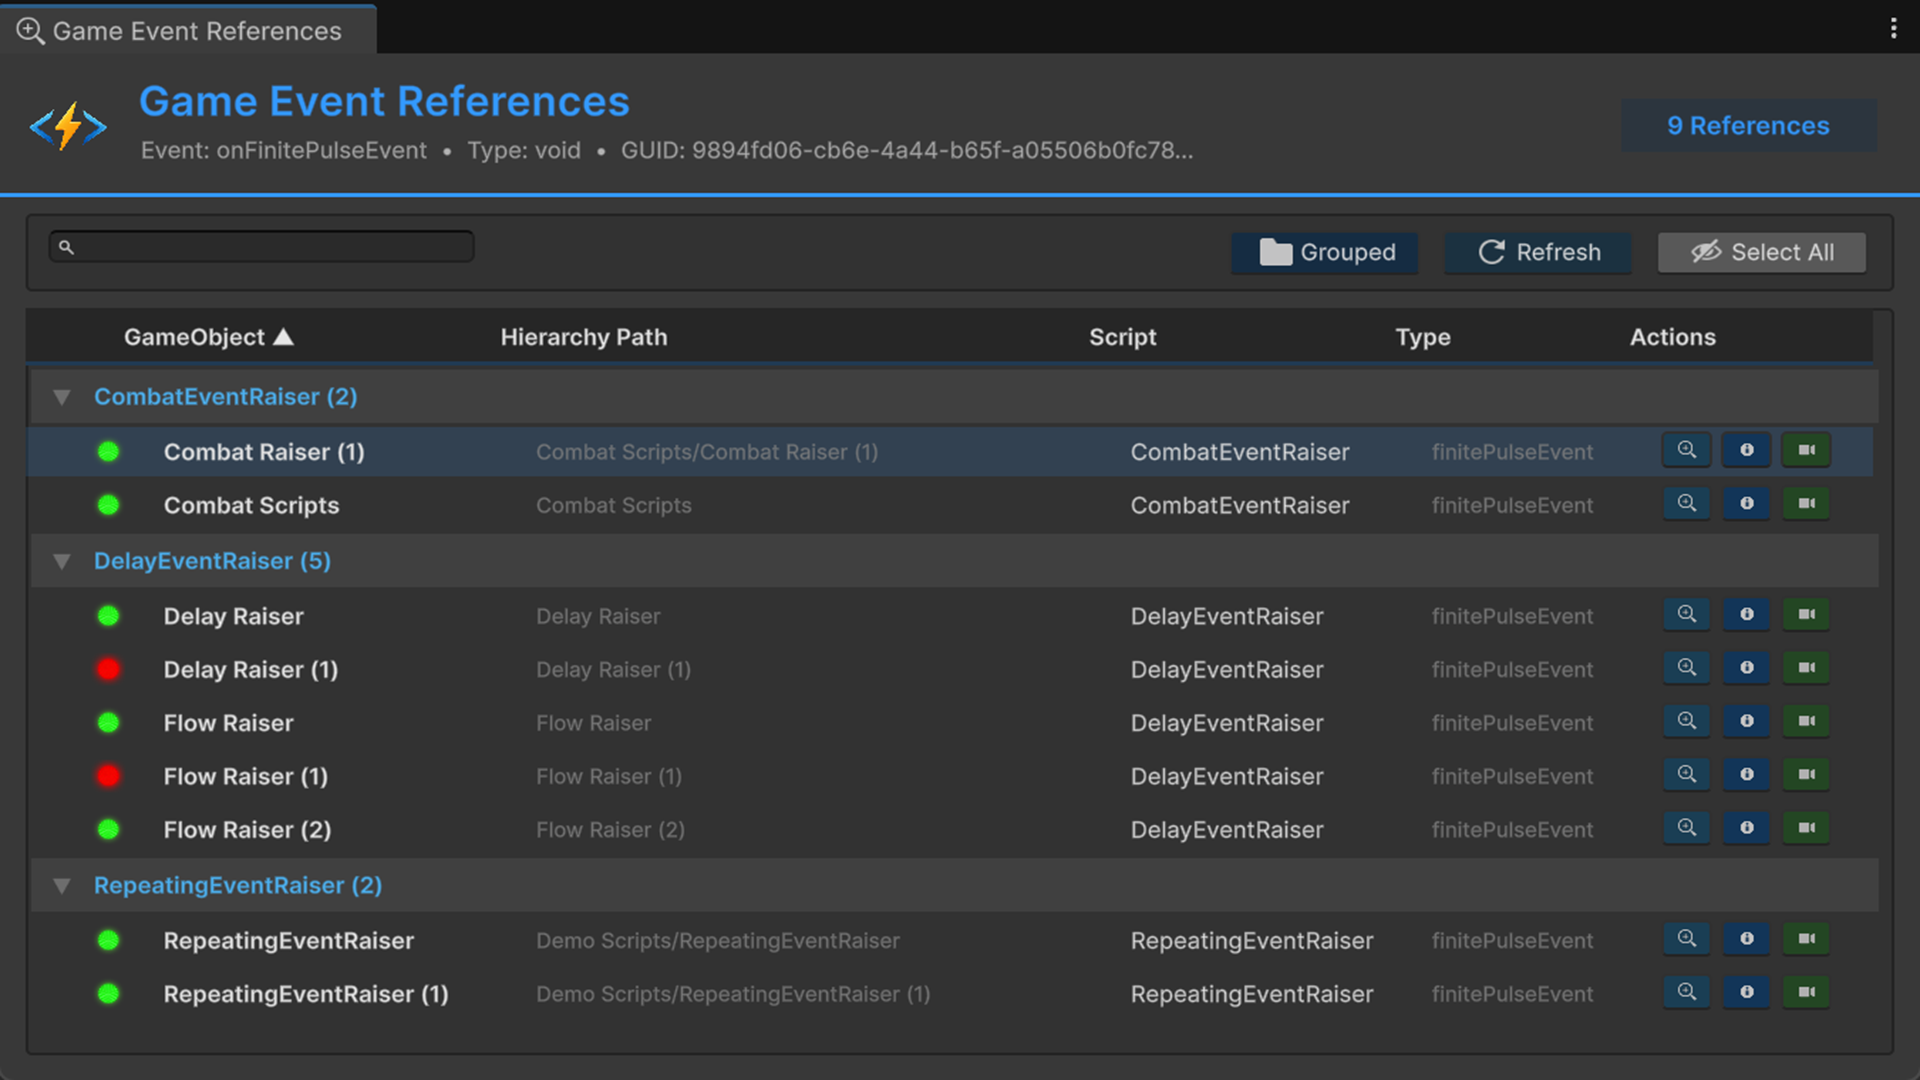Click the camera icon for Delay Raiser row
Screen dimensions: 1920x1080
[1806, 615]
